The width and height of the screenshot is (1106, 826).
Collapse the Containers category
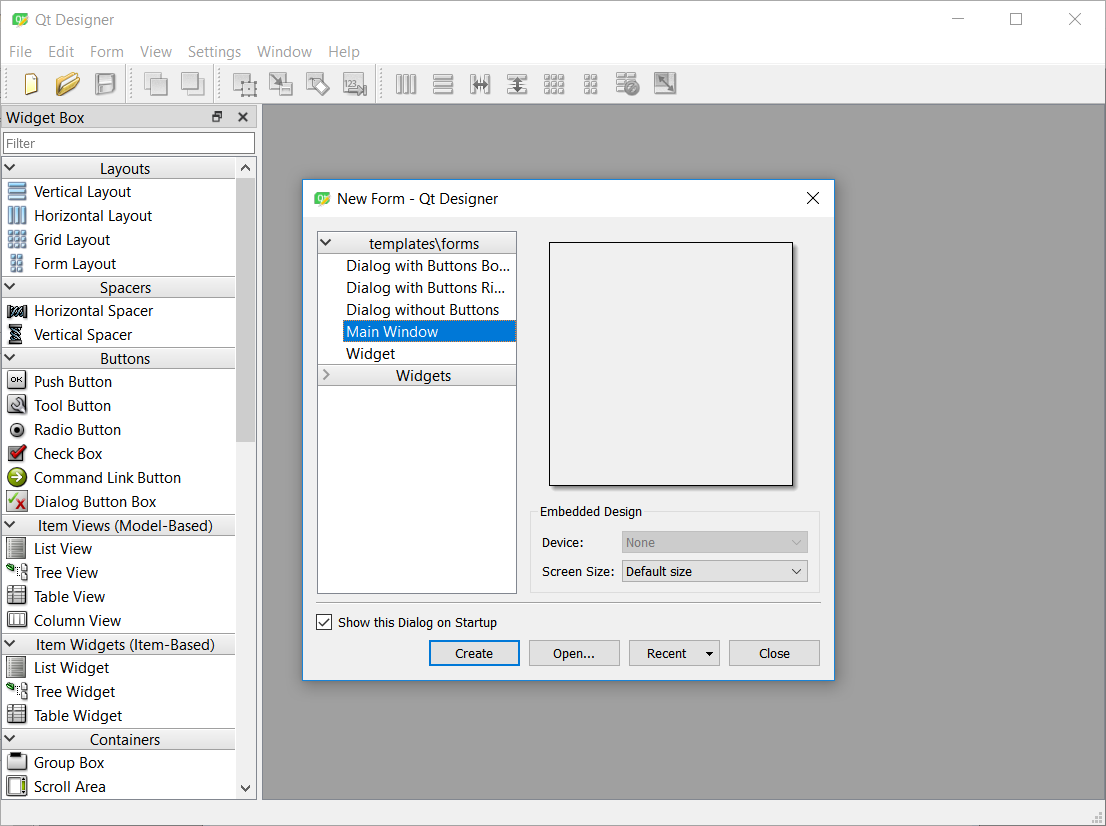pos(10,739)
